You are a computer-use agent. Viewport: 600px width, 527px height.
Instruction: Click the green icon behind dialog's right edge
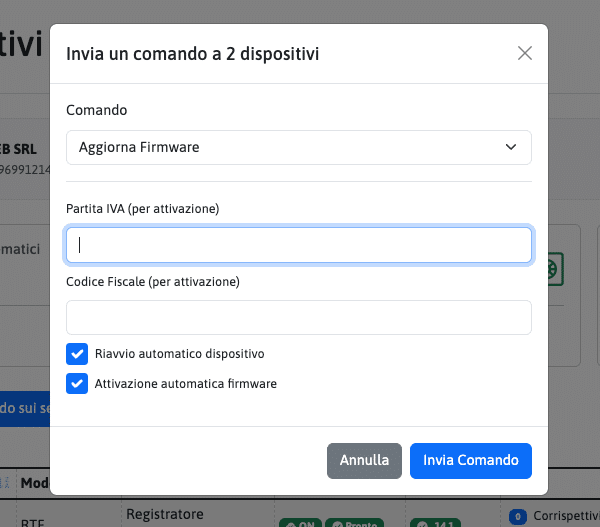click(x=553, y=269)
